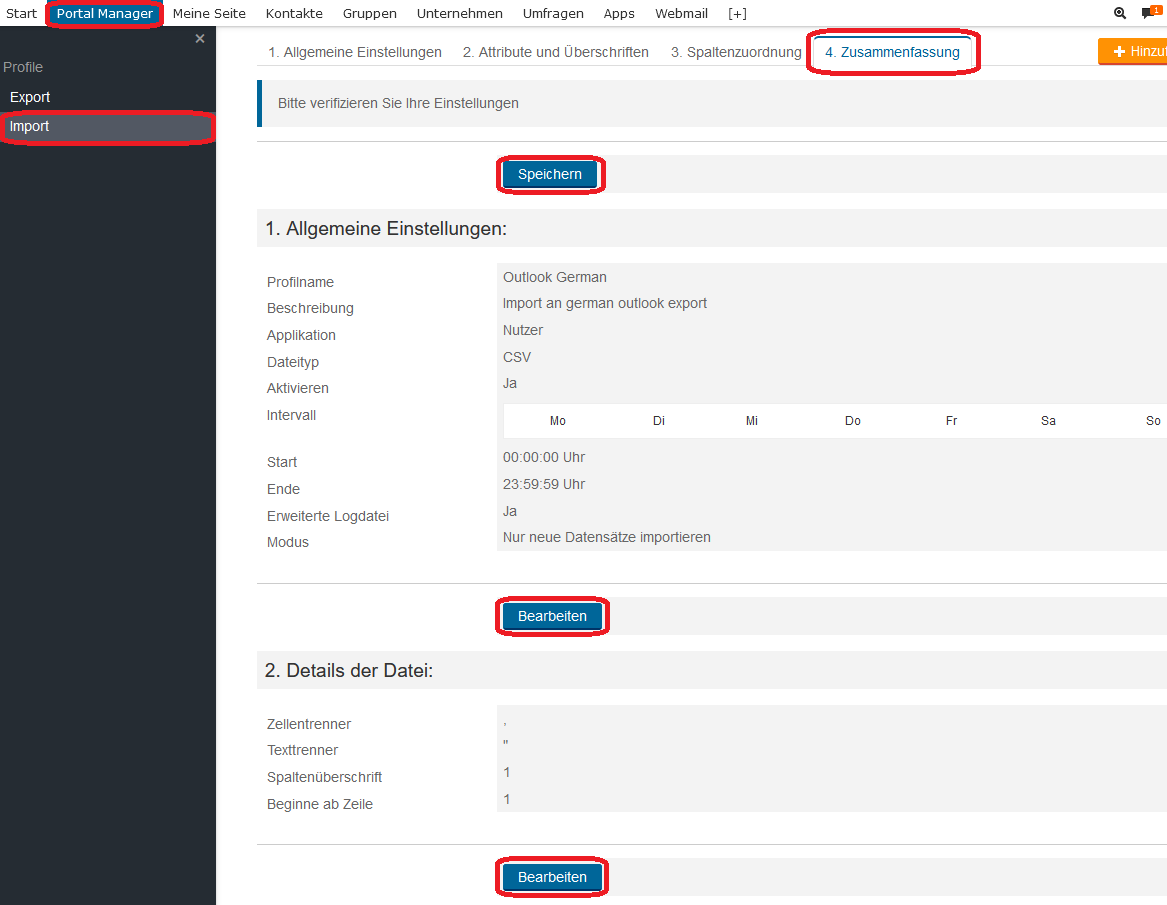
Task: Click the Speichern button
Action: pyautogui.click(x=550, y=175)
